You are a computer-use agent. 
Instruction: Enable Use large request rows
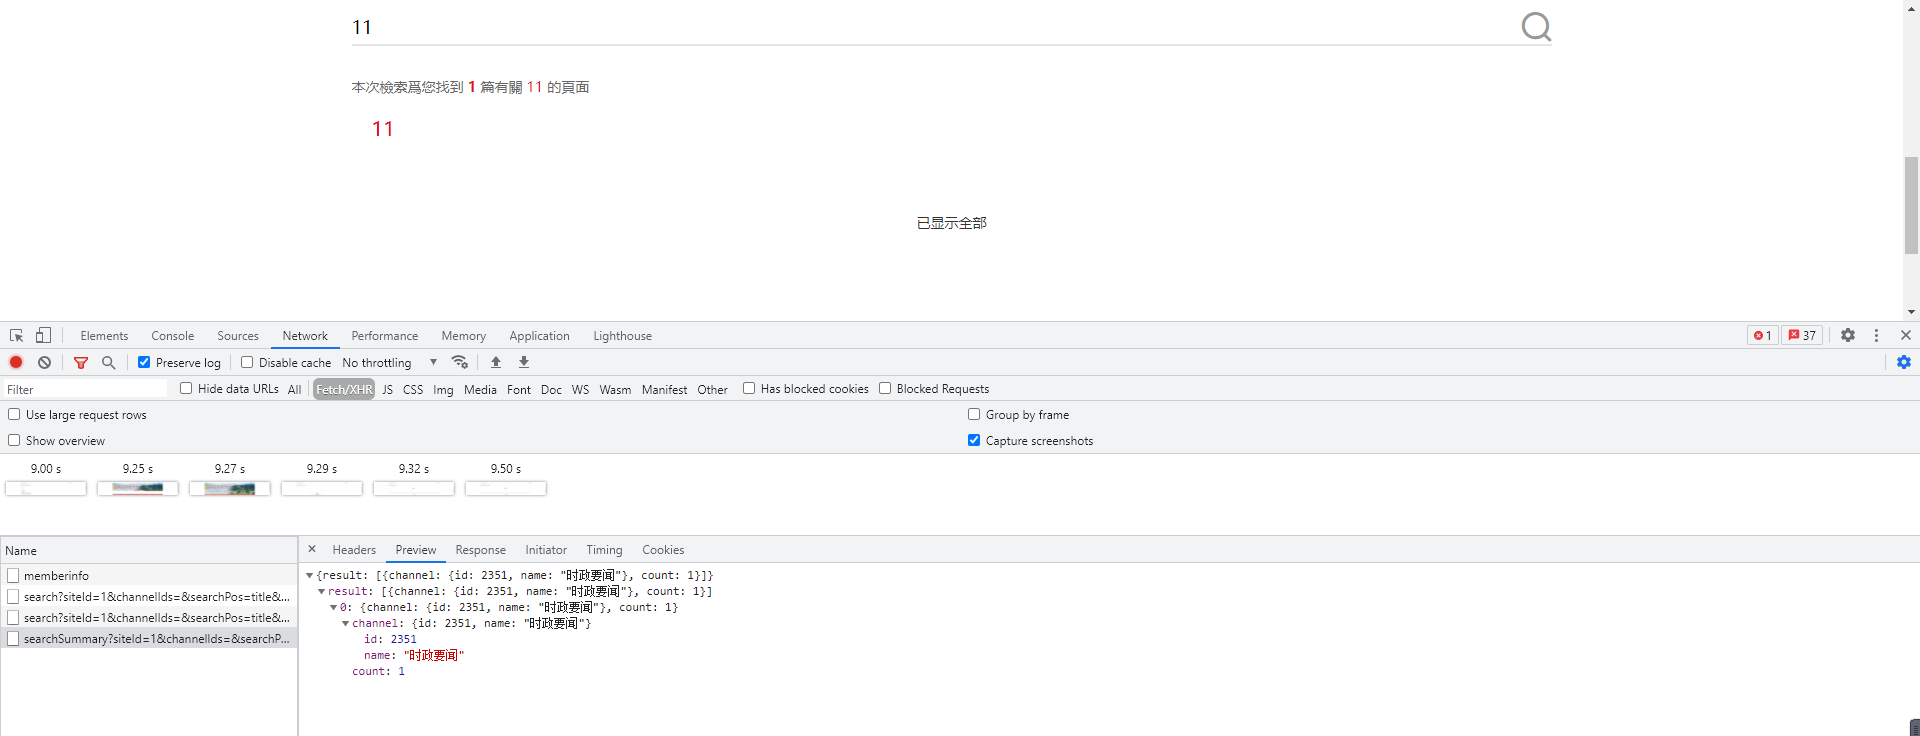tap(14, 414)
